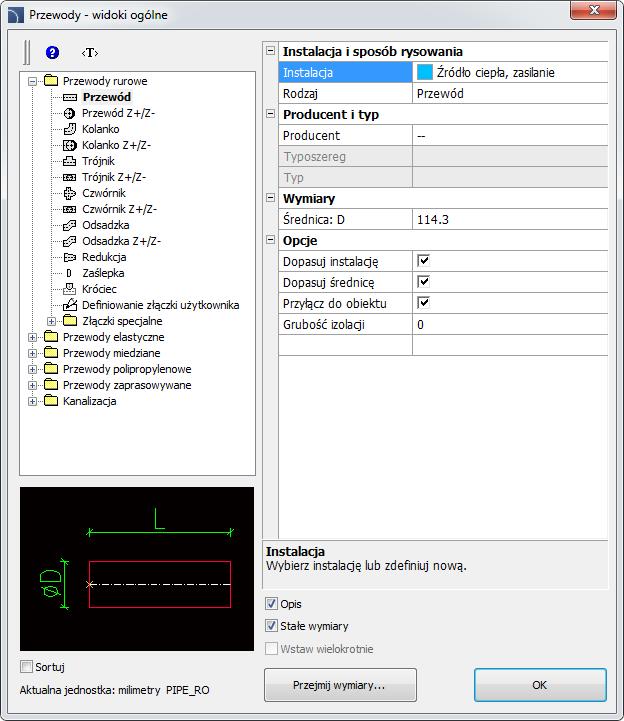Click the Przewody polipropylenowe folder icon
624x721 pixels.
coord(51,369)
